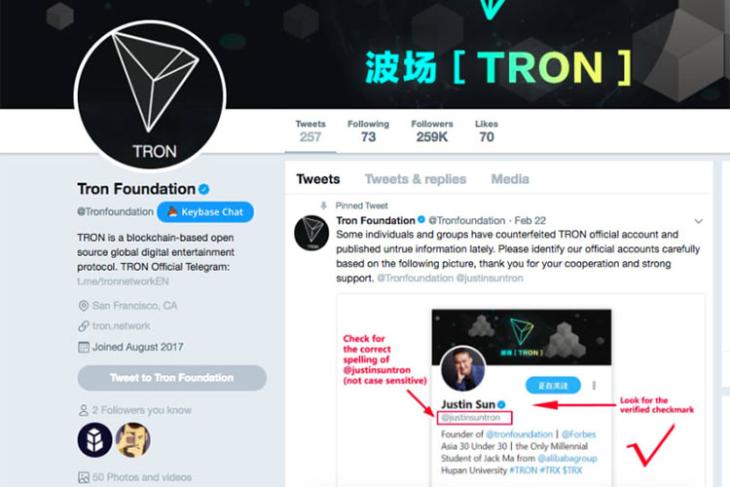Open the three-dot menu in Justin Sun card
730x487 pixels.
pyautogui.click(x=594, y=386)
